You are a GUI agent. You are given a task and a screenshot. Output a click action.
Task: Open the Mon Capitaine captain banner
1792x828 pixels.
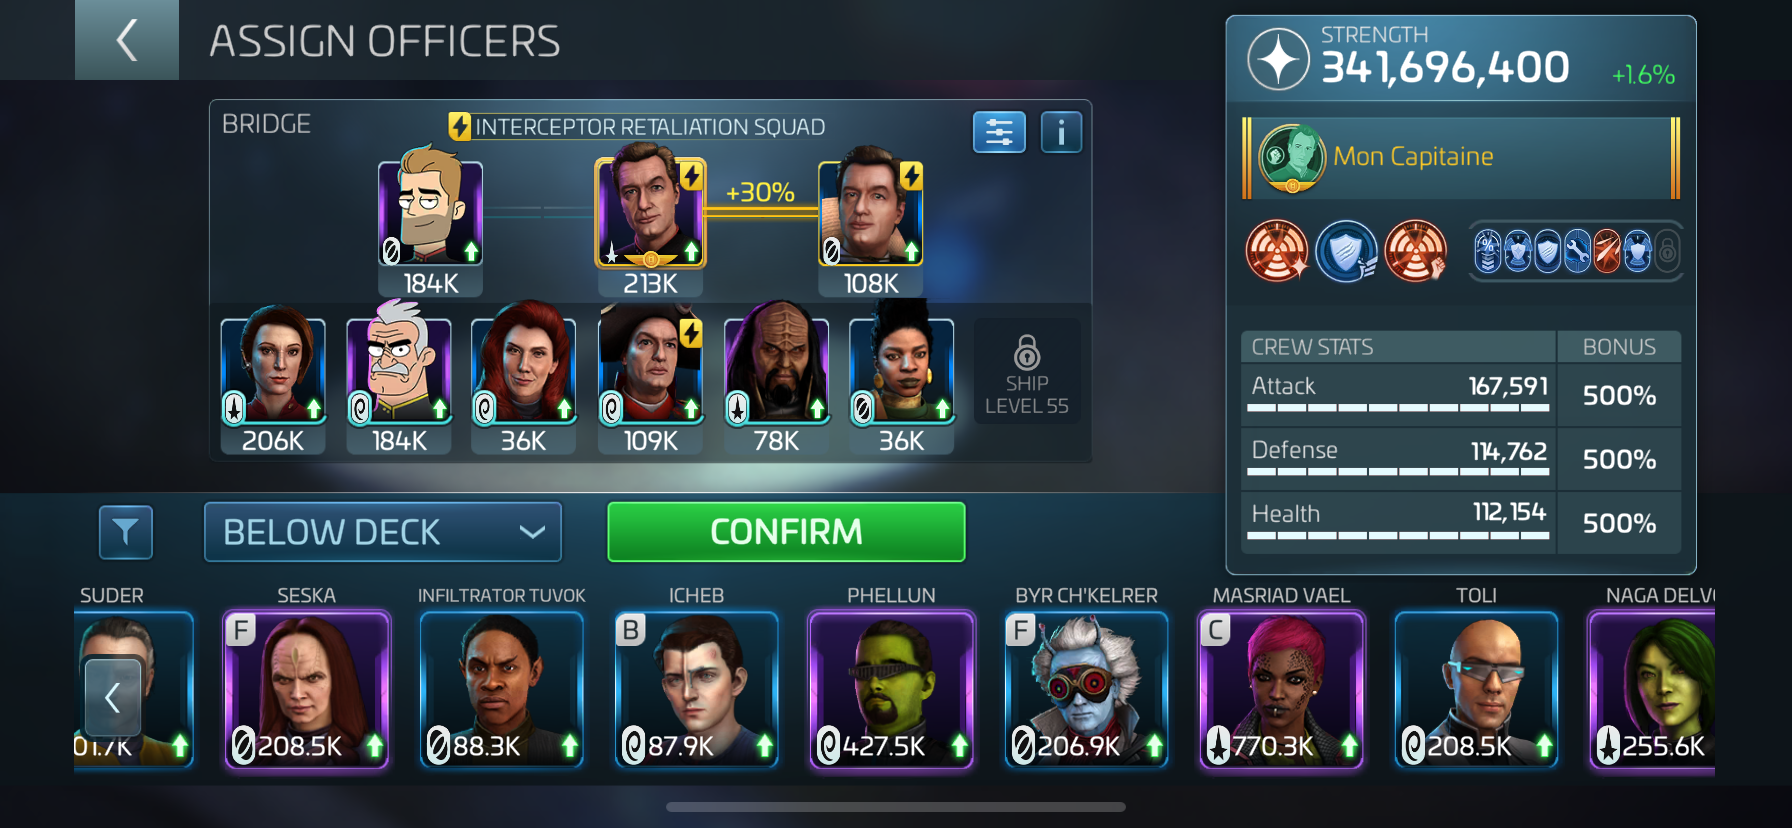pyautogui.click(x=1461, y=158)
